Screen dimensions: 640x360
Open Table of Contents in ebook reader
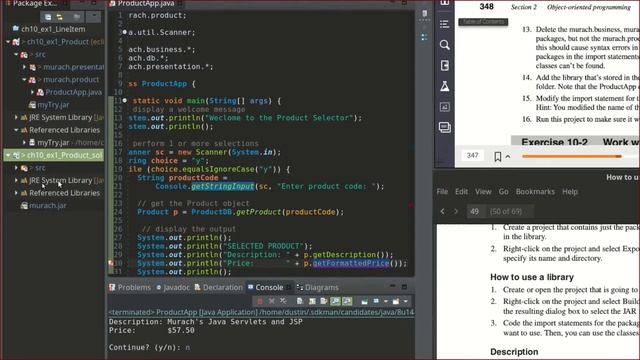pyautogui.click(x=444, y=24)
